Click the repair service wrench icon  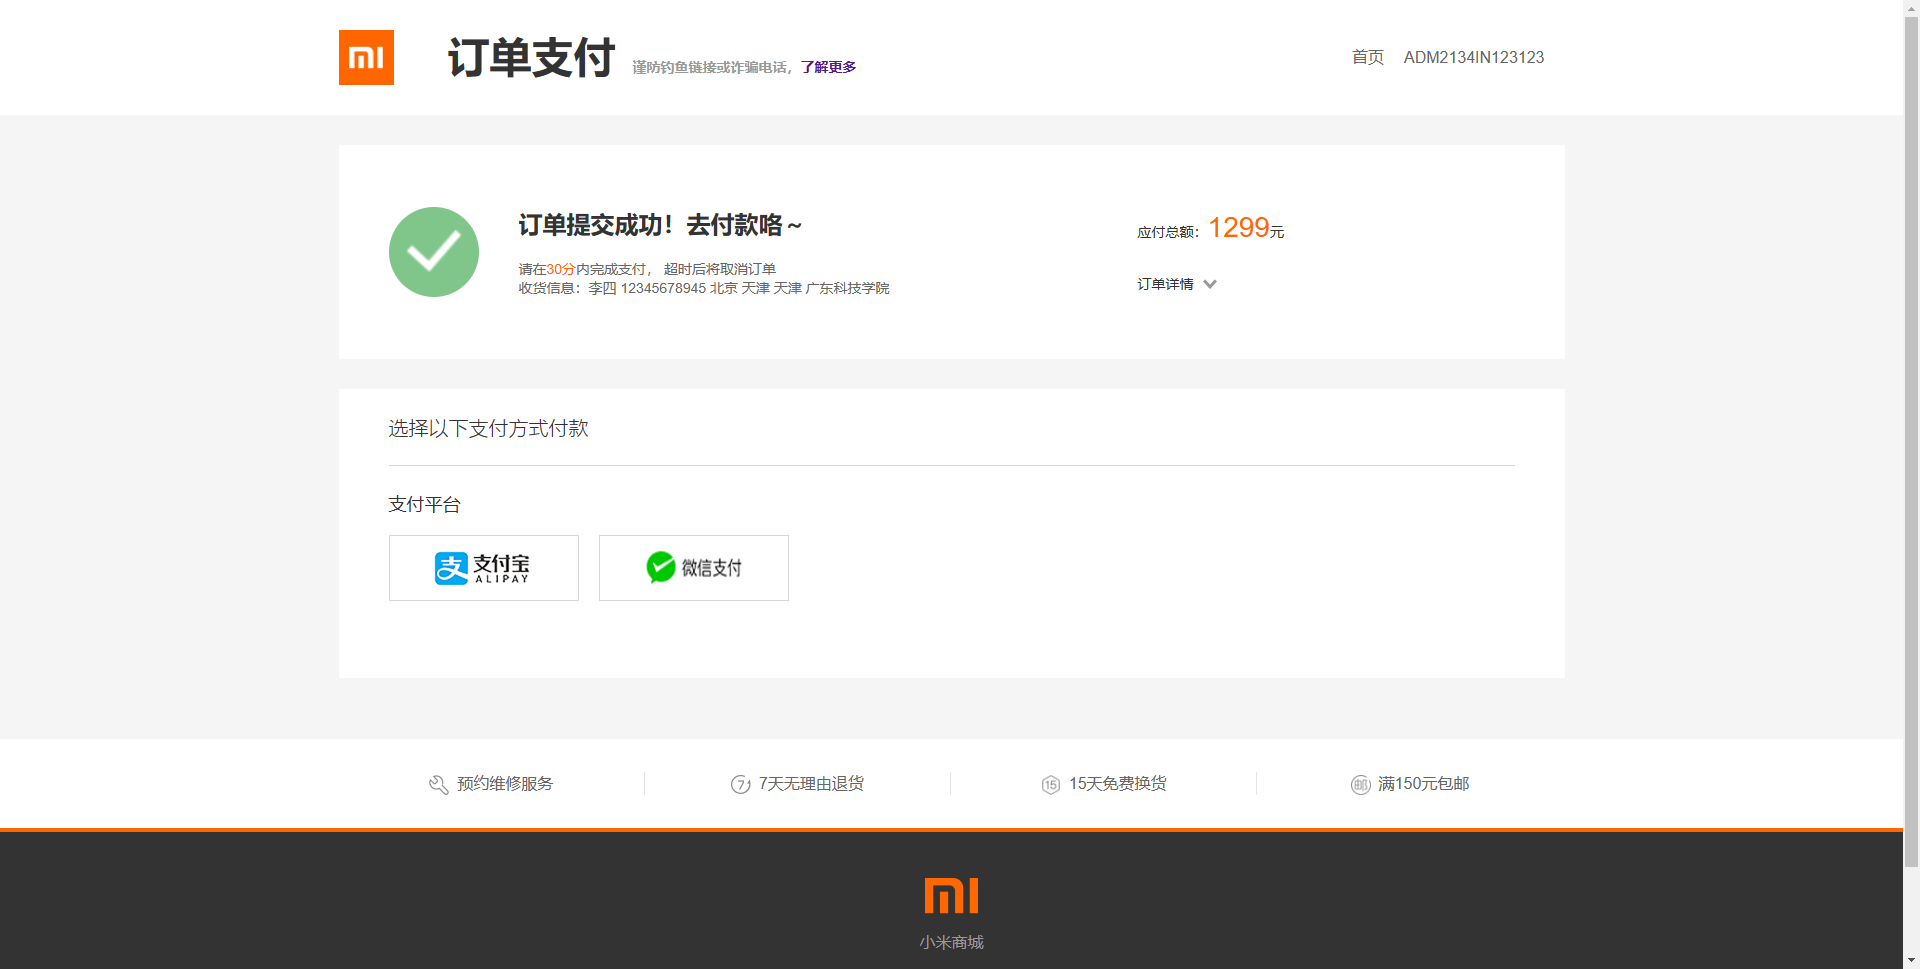click(x=437, y=784)
